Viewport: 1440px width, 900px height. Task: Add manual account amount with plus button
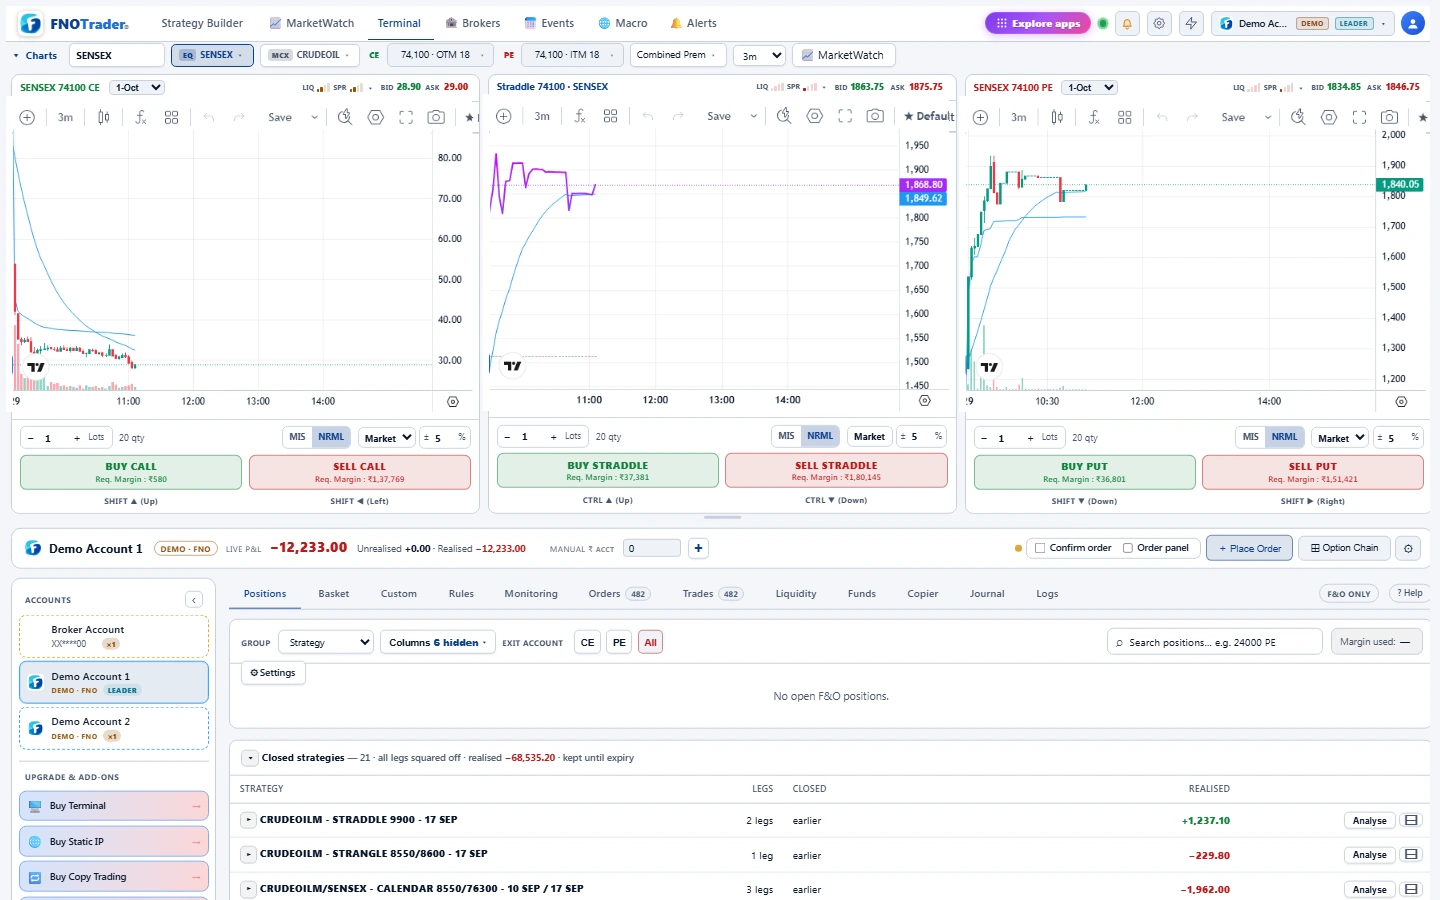click(x=698, y=548)
